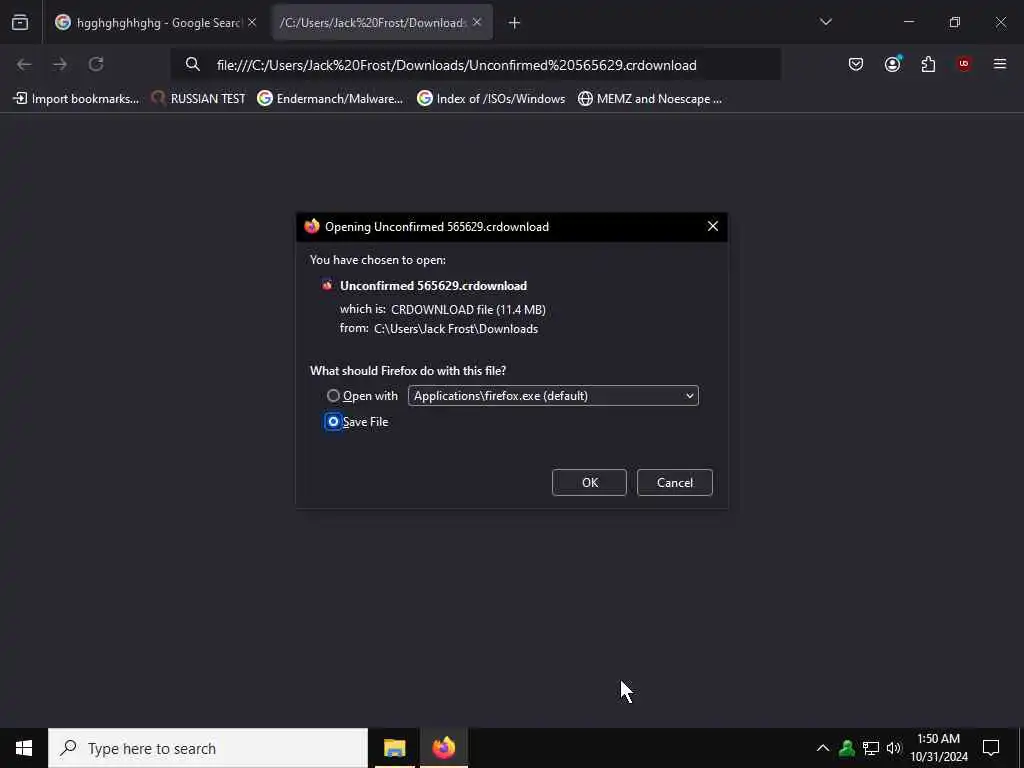Expand the Applications\firefox.exe application dropdown
The width and height of the screenshot is (1024, 768).
tap(553, 396)
